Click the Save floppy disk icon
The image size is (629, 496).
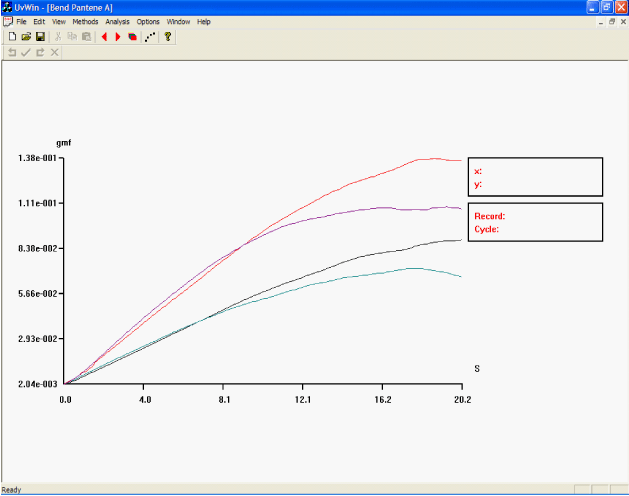[x=40, y=36]
